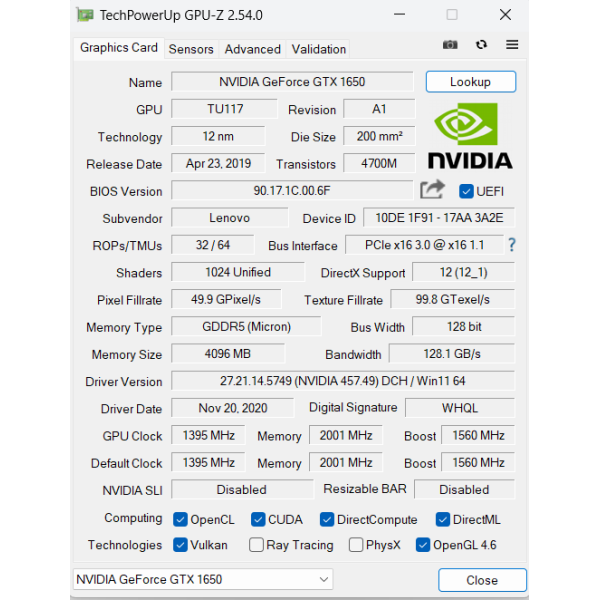Viewport: 600px width, 600px height.
Task: Click the BIOS Version field 90.17.1C.00.6F
Action: point(292,190)
